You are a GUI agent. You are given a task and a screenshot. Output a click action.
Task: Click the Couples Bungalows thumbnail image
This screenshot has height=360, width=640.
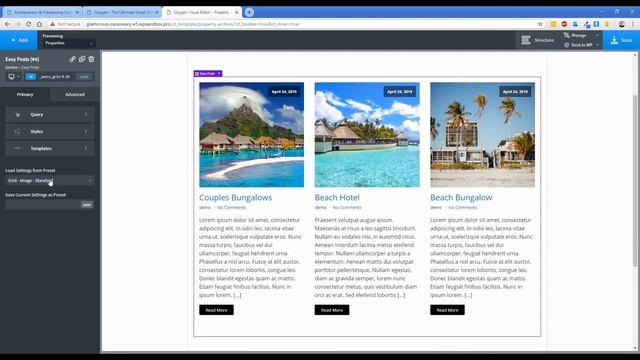click(251, 135)
